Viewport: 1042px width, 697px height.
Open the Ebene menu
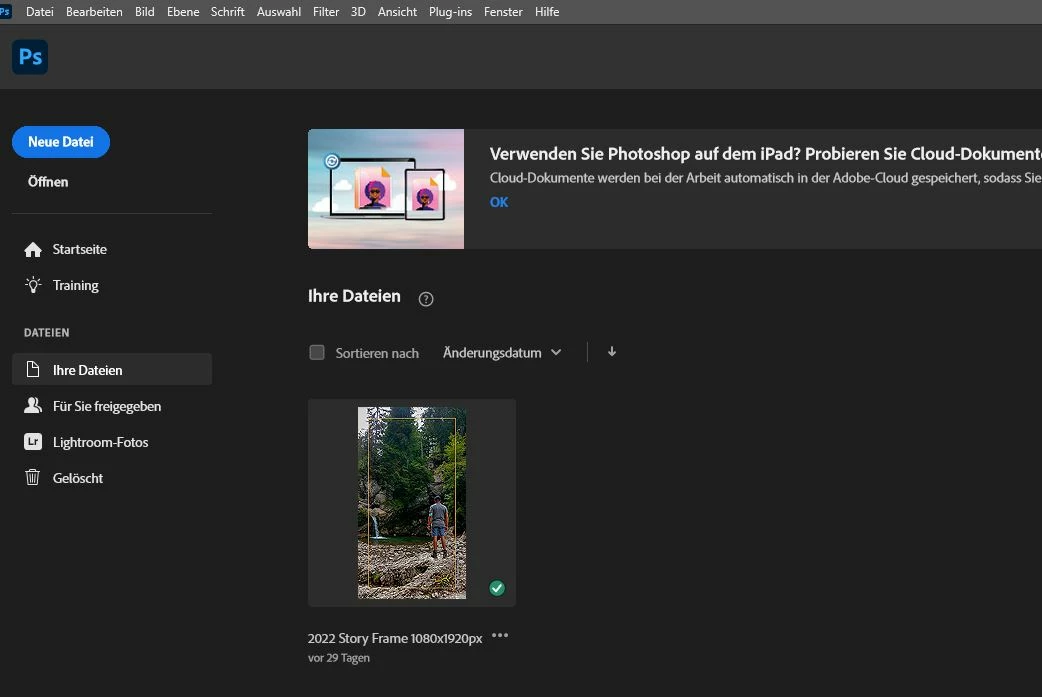(x=183, y=12)
